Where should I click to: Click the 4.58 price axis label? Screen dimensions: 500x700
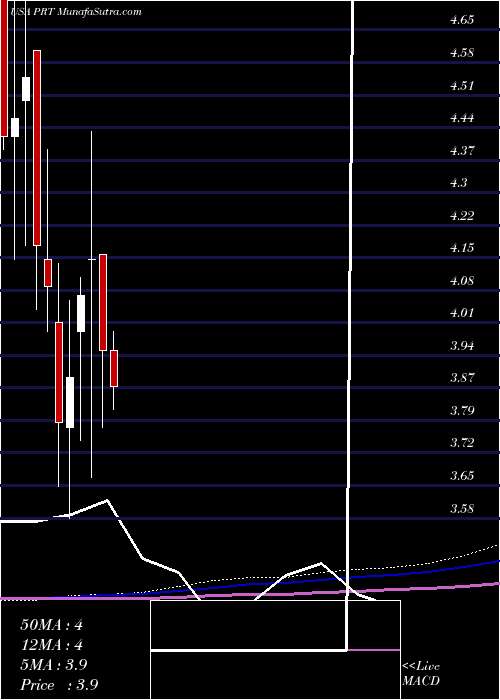coord(462,53)
